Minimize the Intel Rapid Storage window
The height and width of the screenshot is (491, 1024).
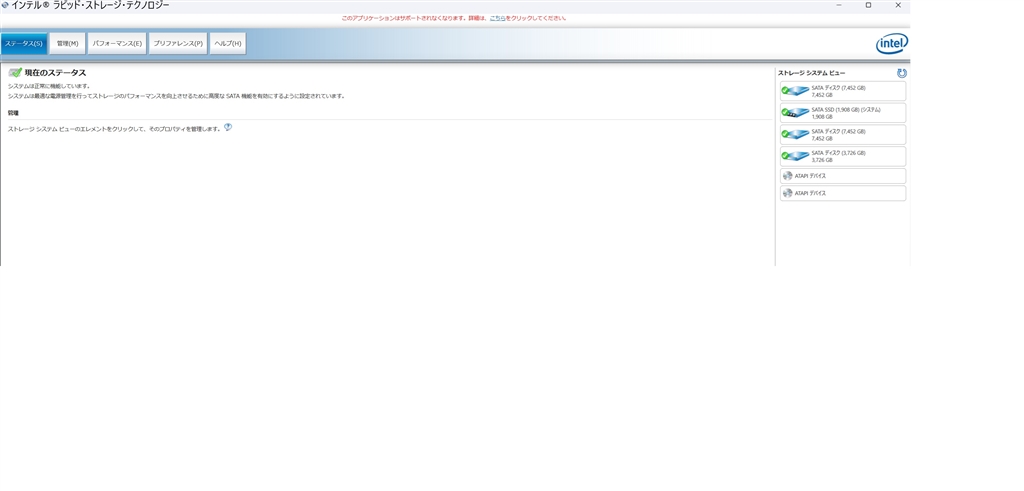pyautogui.click(x=839, y=5)
